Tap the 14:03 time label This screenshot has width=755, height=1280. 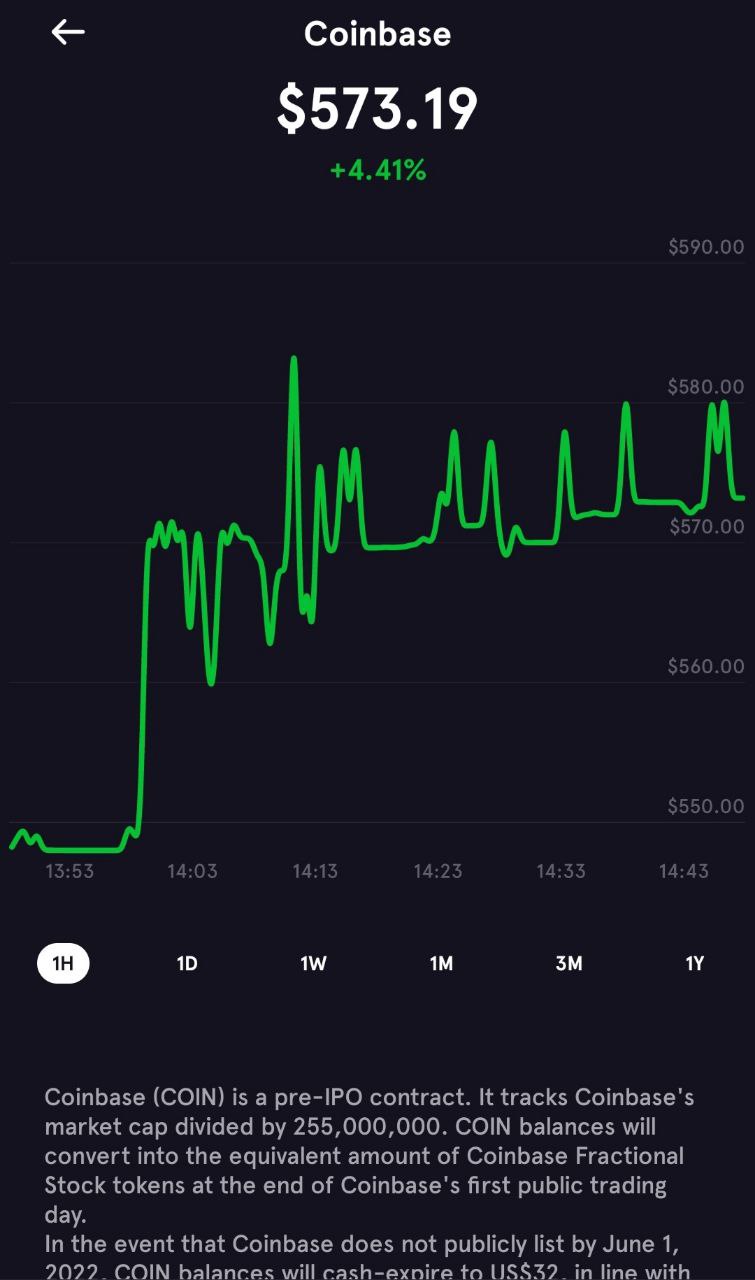coord(192,871)
